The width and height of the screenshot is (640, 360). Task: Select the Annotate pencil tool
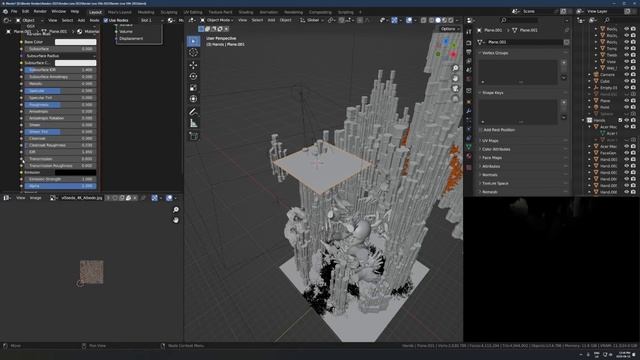193,112
